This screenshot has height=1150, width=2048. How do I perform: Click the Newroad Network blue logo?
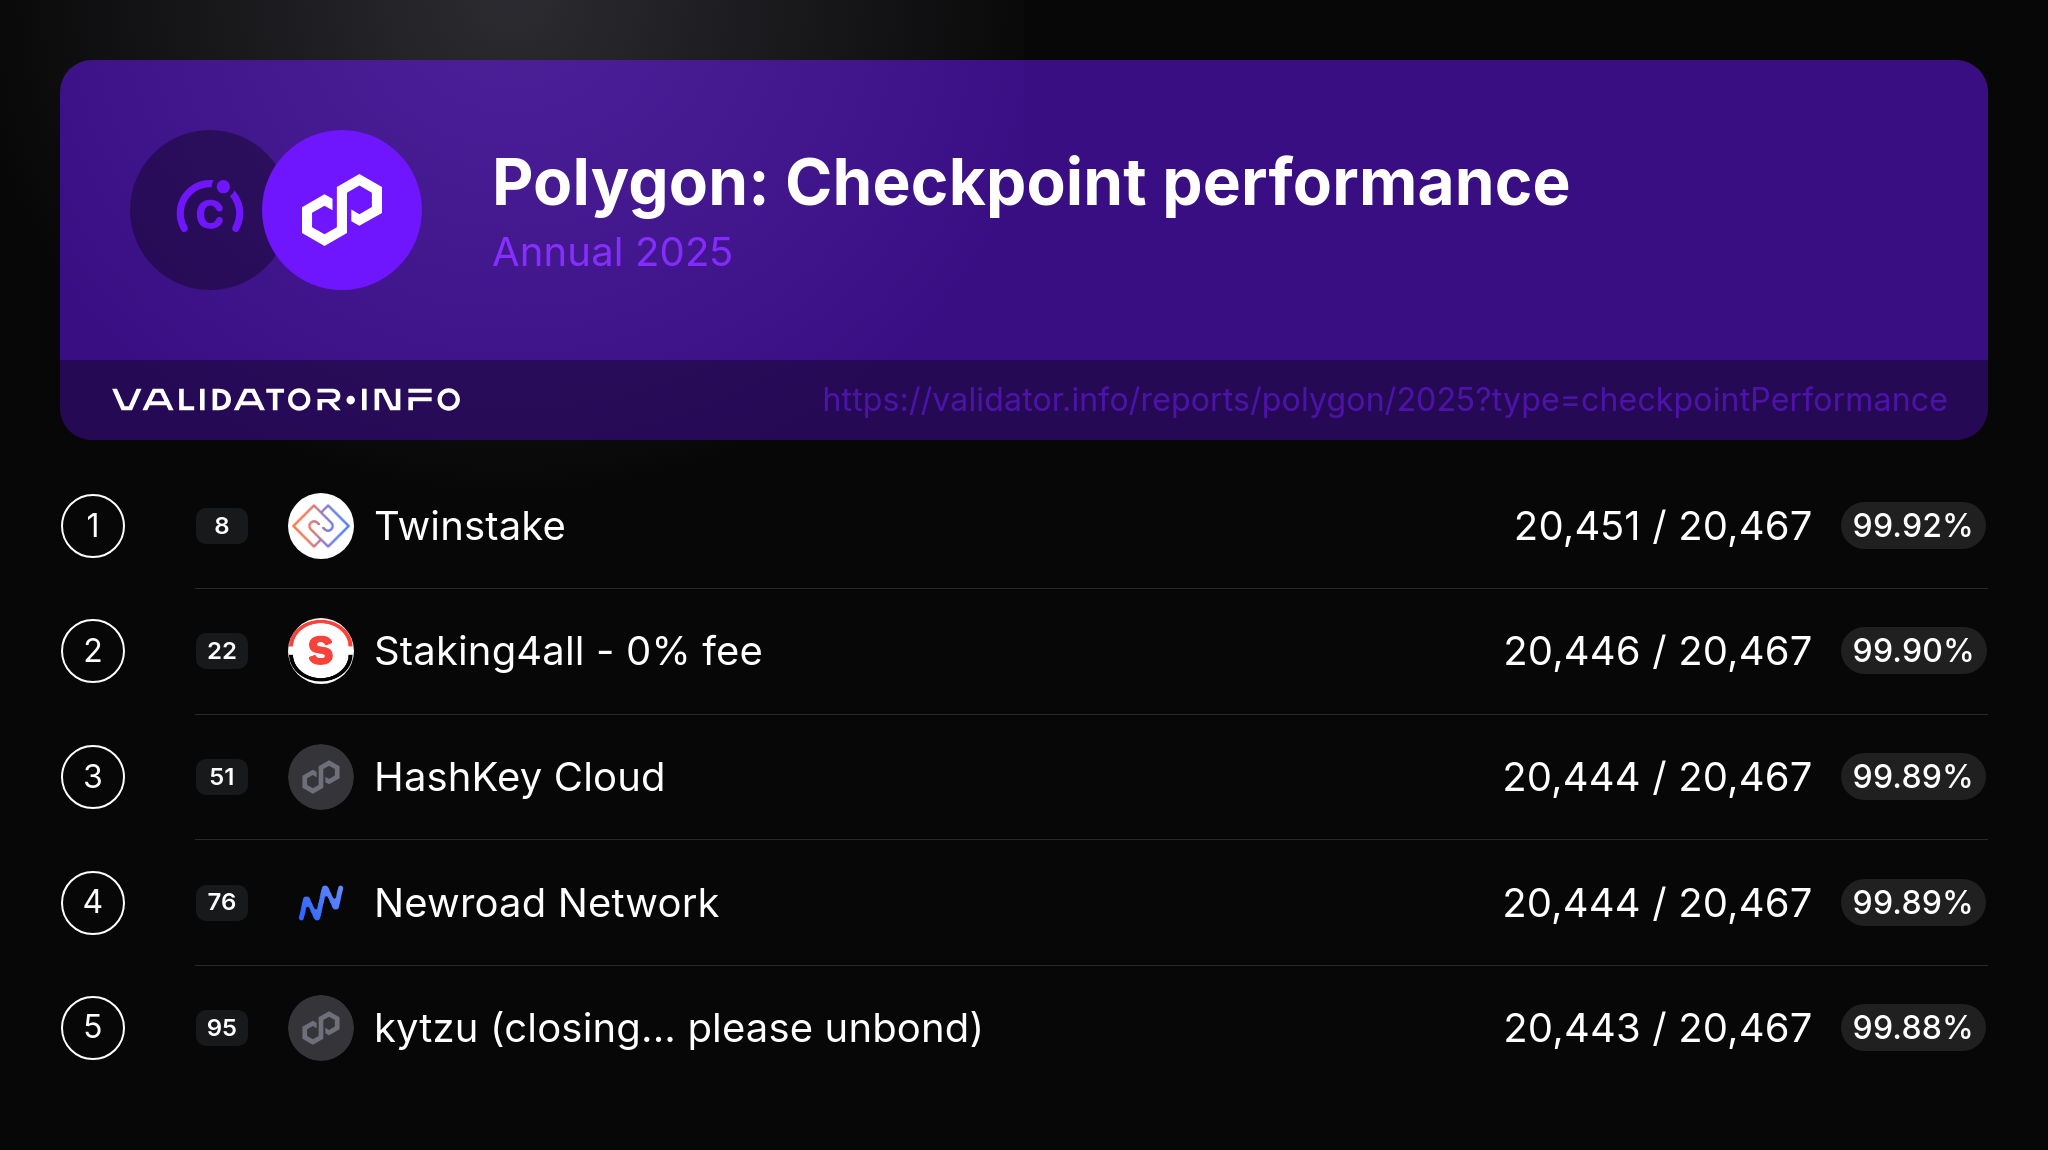[x=320, y=903]
